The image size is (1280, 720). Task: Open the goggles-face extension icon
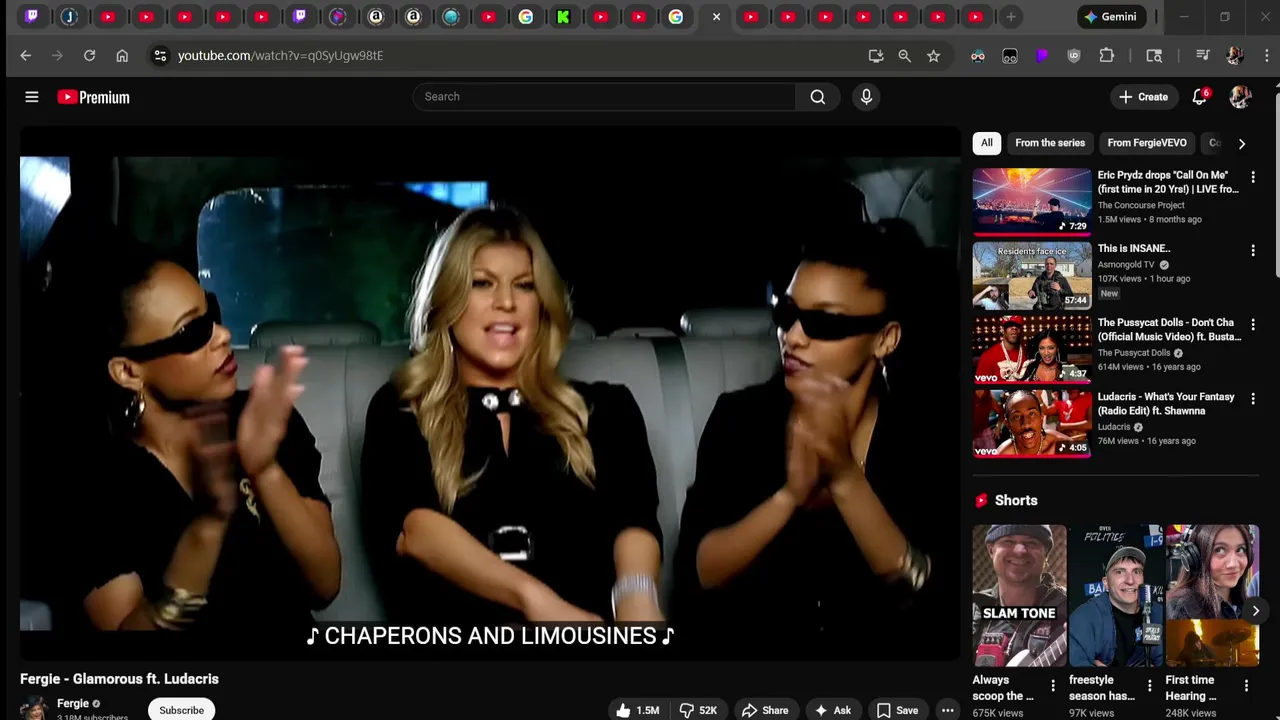(978, 56)
